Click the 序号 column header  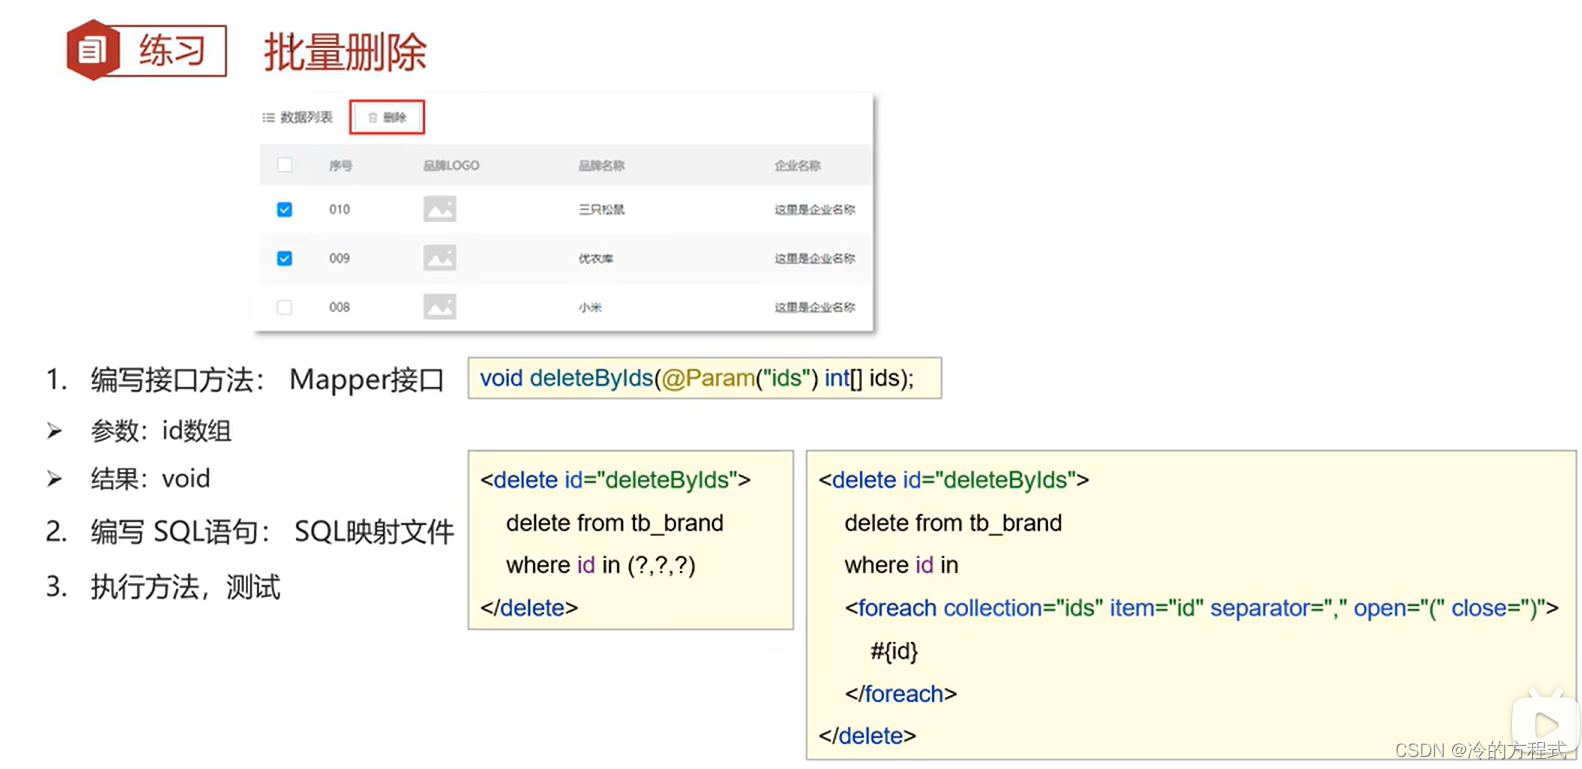[x=340, y=166]
